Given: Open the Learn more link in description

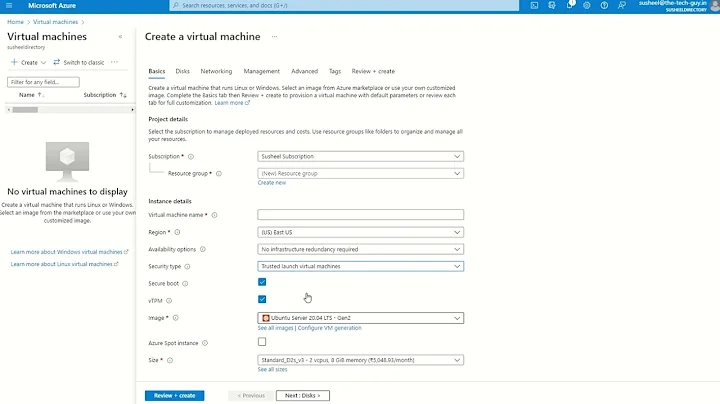Looking at the screenshot, I should coord(232,103).
